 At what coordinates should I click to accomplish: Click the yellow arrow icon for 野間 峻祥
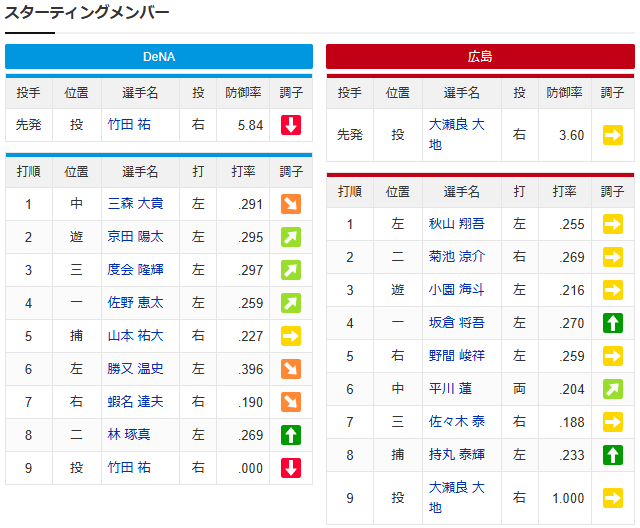[x=613, y=356]
